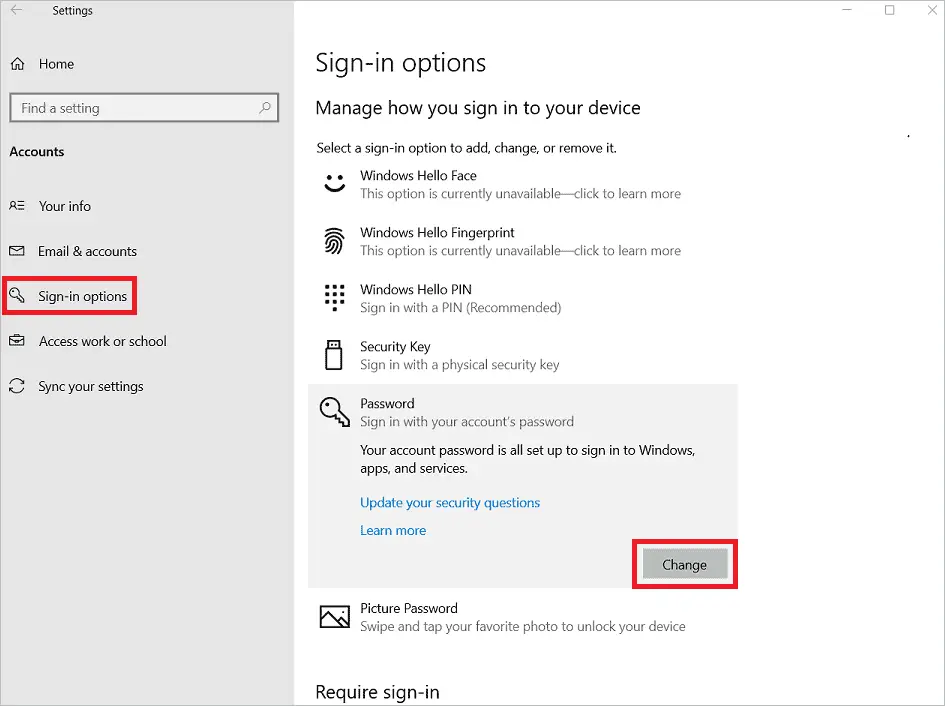Viewport: 945px width, 706px height.
Task: Click 'Your account password is all set up' text
Action: (527, 459)
